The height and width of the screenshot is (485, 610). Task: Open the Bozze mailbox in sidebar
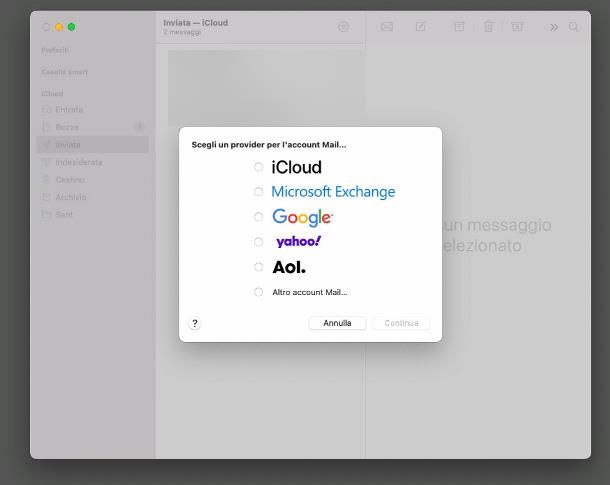click(x=93, y=127)
